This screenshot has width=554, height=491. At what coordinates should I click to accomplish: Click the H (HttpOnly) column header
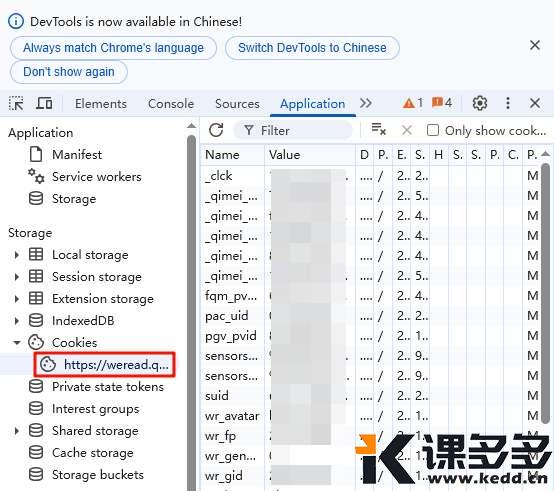click(438, 155)
